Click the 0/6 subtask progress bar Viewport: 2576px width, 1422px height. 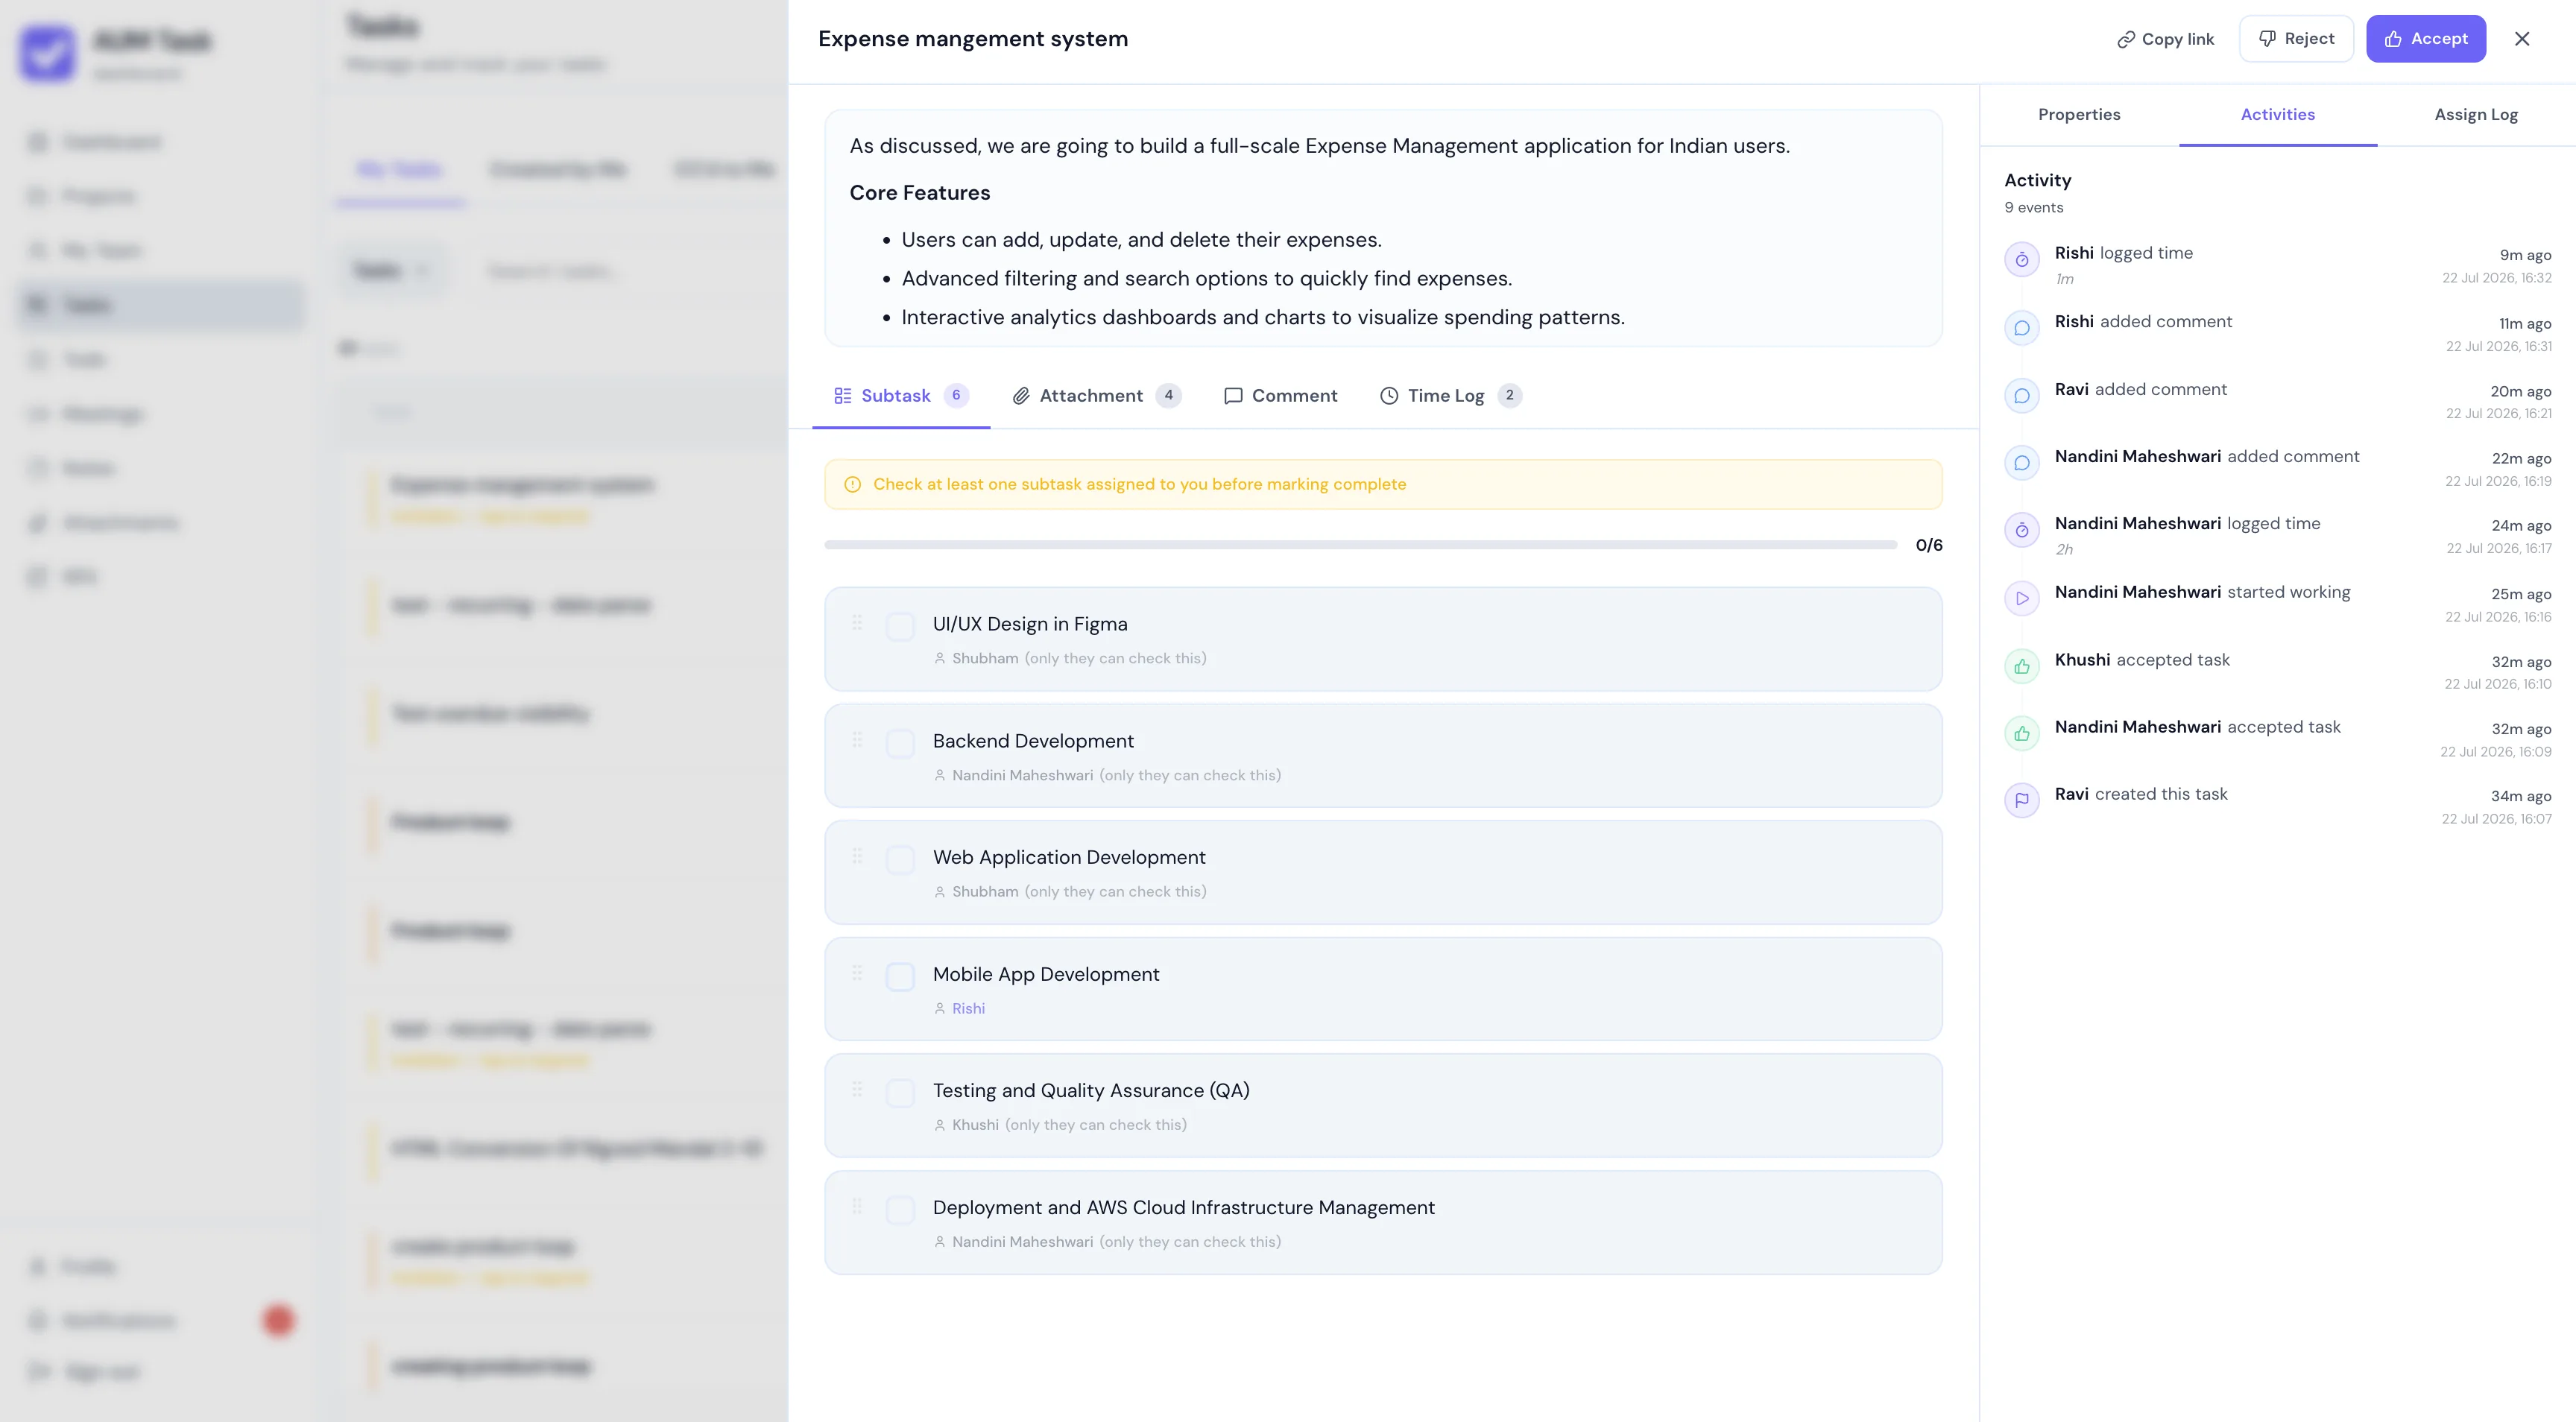tap(1360, 546)
